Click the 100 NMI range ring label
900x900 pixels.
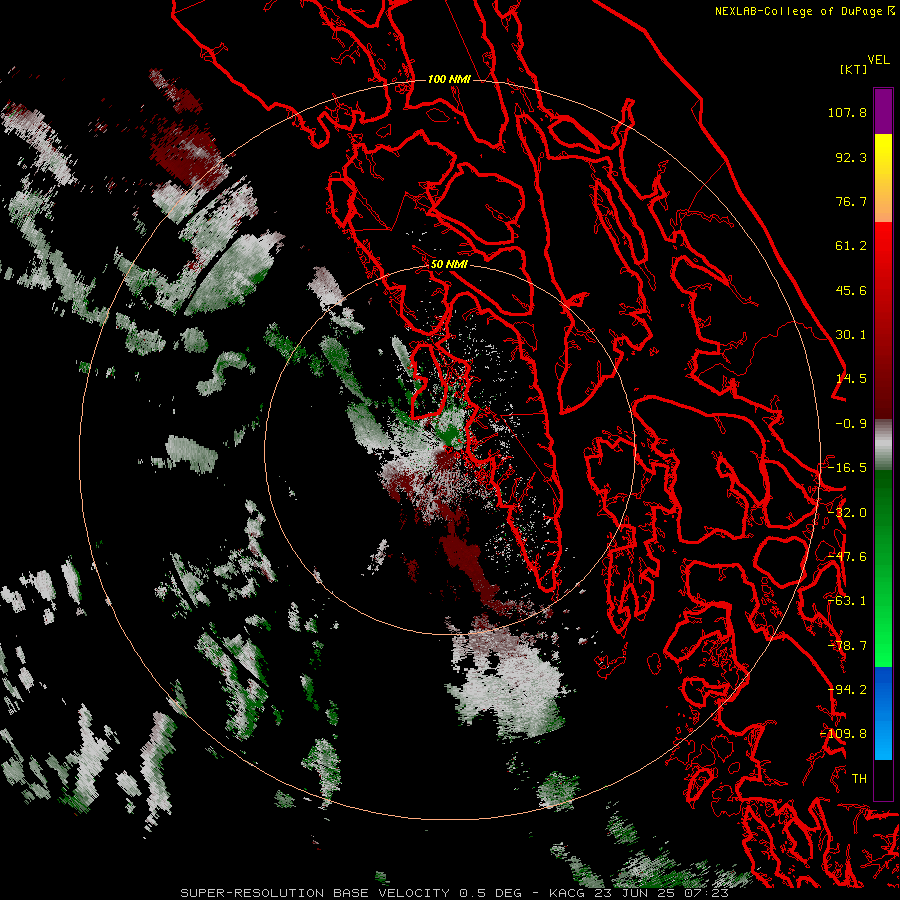click(x=449, y=79)
